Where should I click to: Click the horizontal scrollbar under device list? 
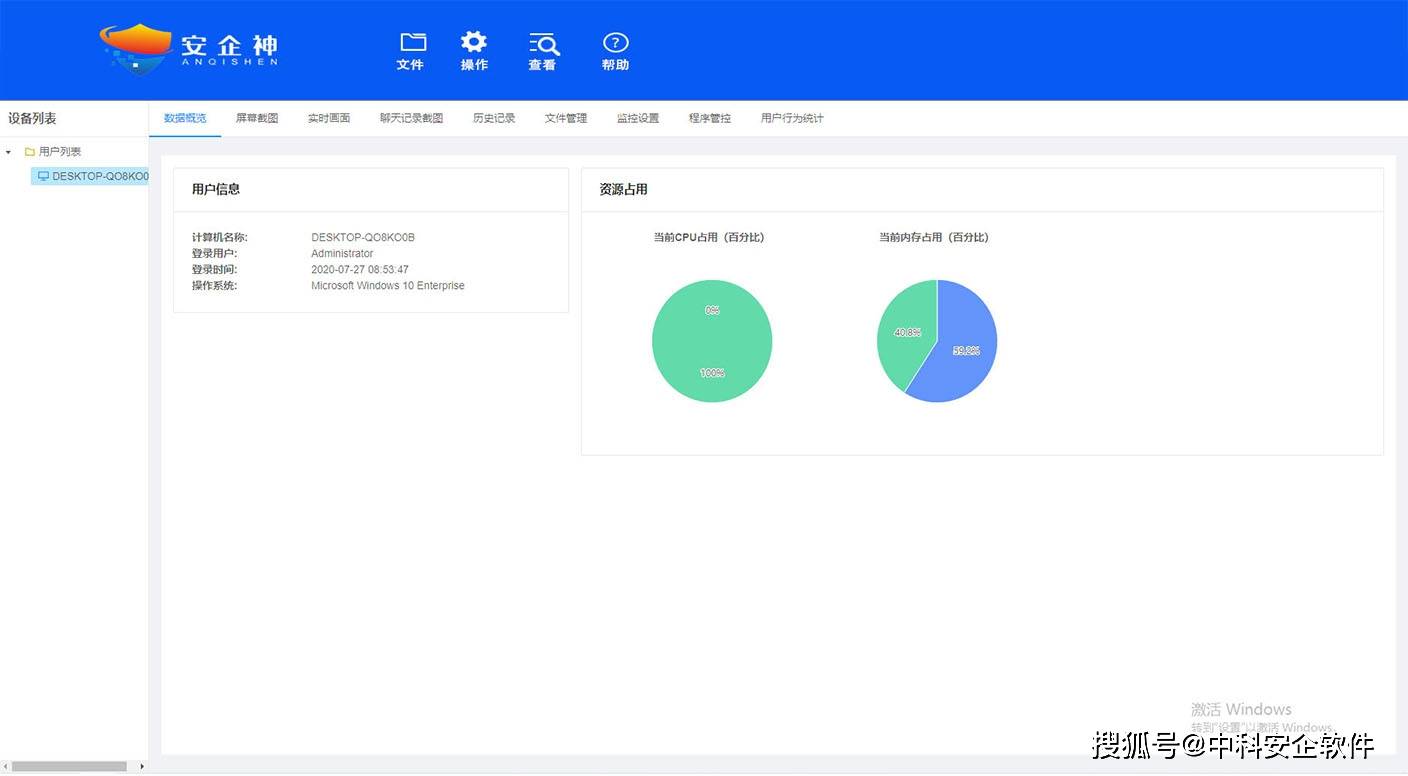point(68,767)
